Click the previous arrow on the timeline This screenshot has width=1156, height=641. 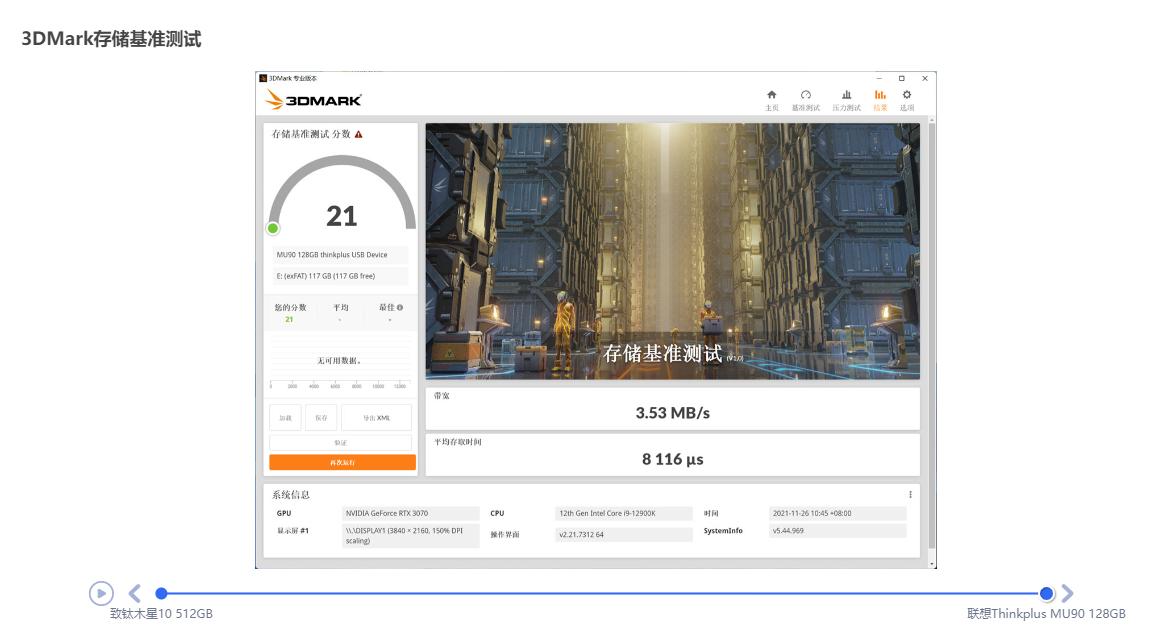click(135, 594)
